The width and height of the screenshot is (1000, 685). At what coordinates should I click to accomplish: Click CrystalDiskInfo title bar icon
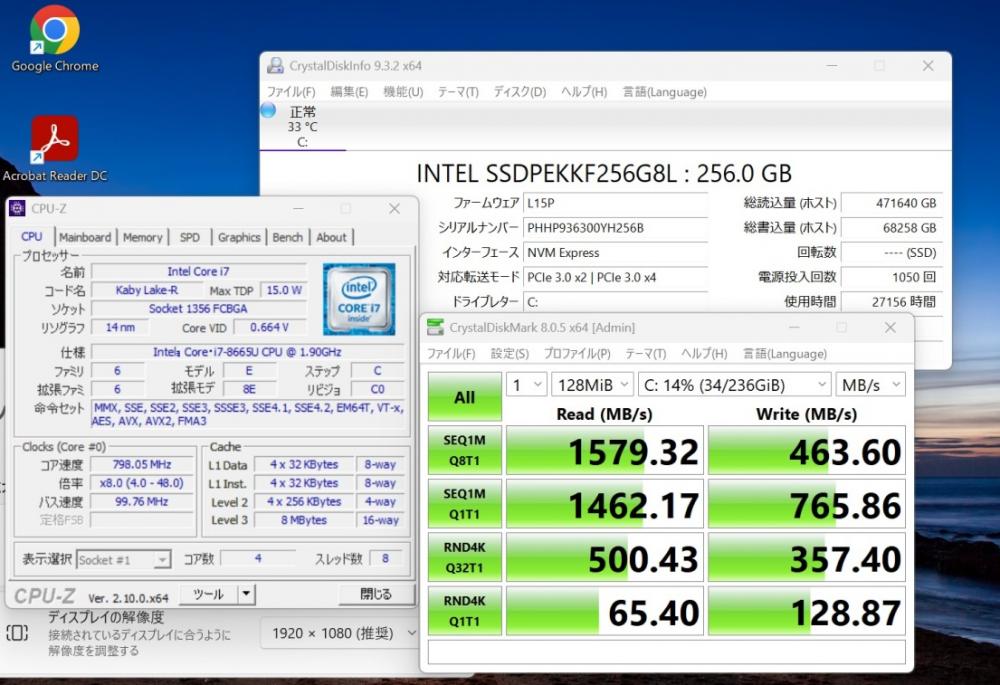coord(276,66)
